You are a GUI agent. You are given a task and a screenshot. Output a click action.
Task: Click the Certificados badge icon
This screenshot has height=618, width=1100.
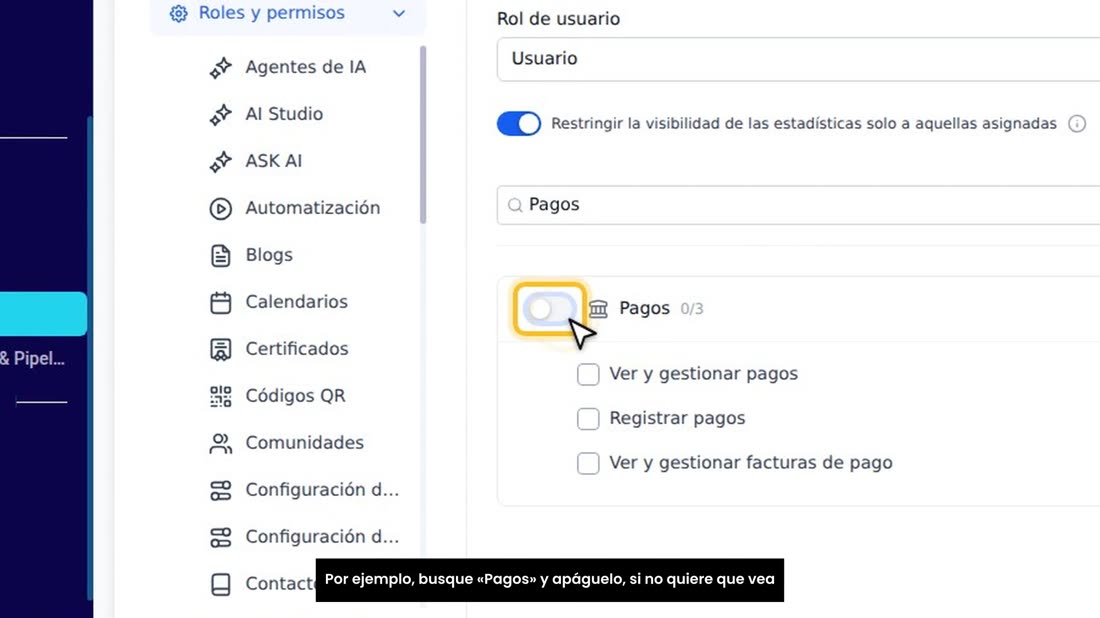coord(220,349)
